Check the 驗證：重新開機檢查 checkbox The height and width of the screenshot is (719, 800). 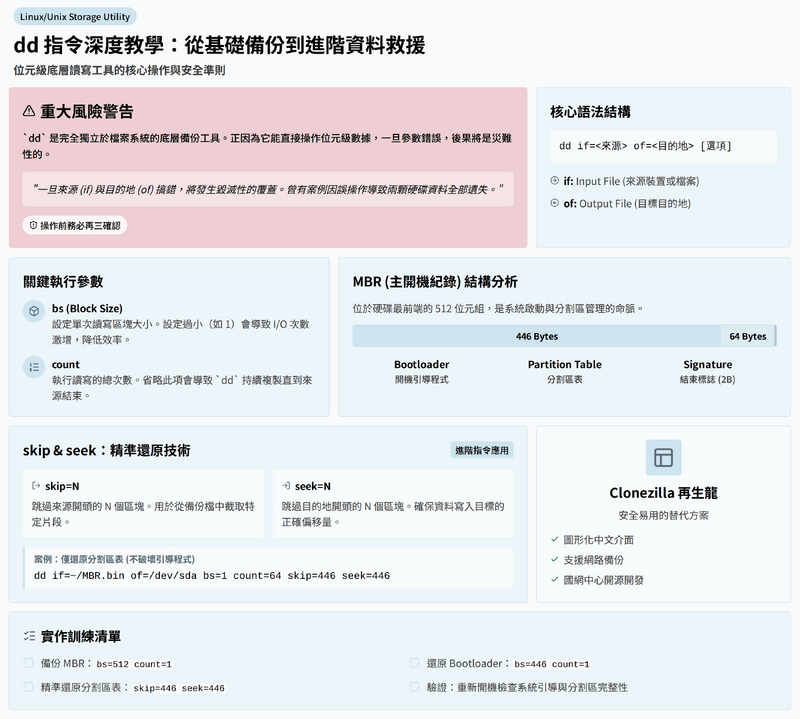414,687
